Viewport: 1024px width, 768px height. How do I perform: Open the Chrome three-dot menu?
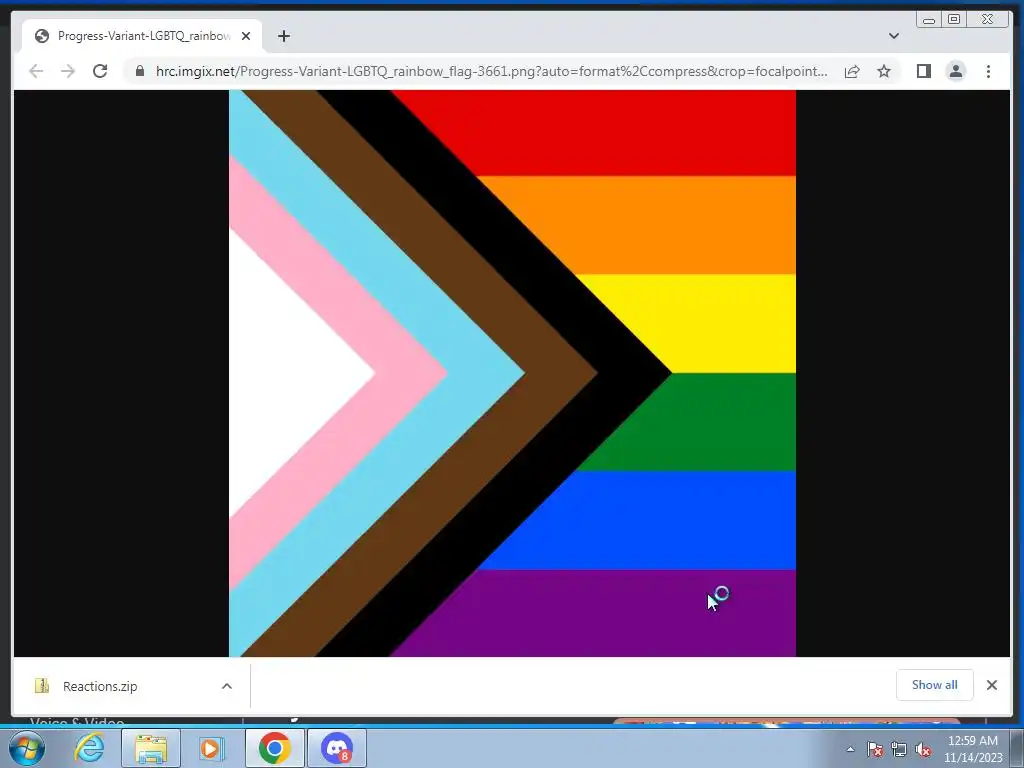(x=988, y=71)
